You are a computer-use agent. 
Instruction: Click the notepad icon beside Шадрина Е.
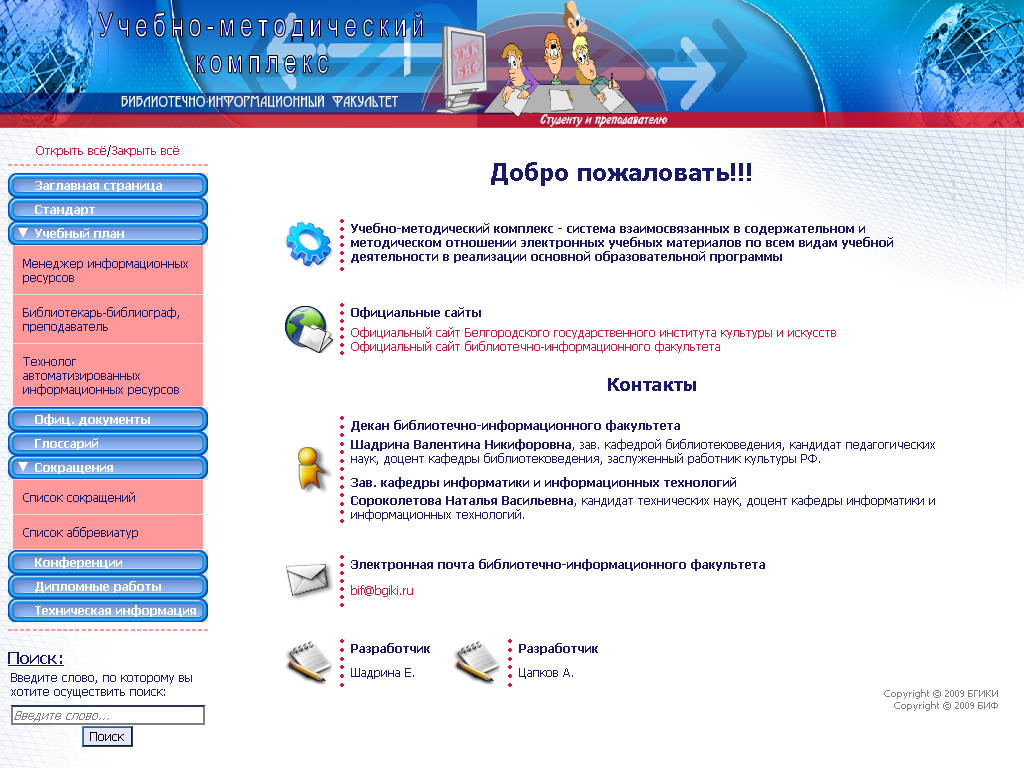pos(308,660)
